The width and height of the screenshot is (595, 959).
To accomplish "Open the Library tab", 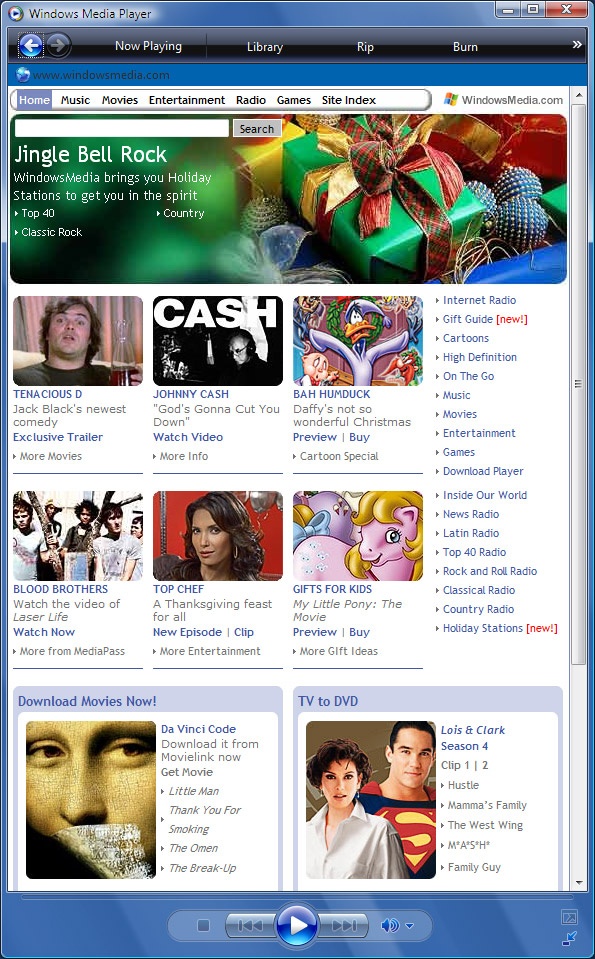I will (265, 46).
